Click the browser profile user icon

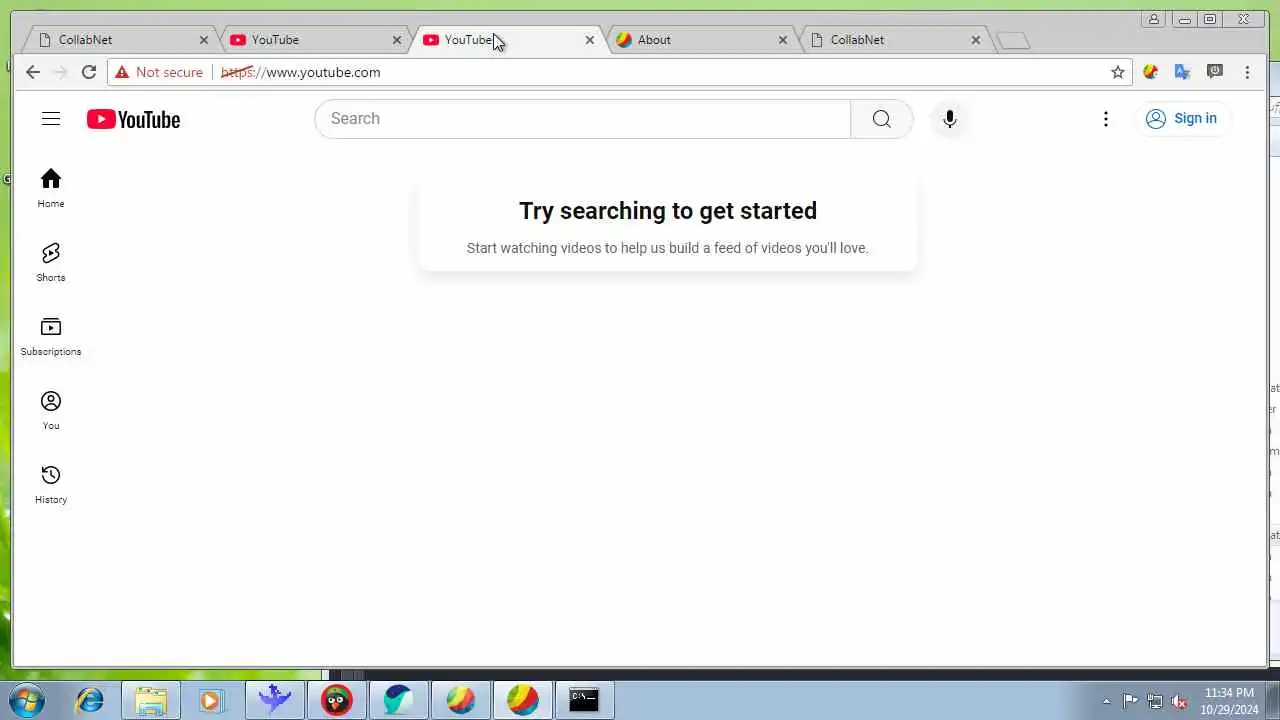(x=1154, y=19)
